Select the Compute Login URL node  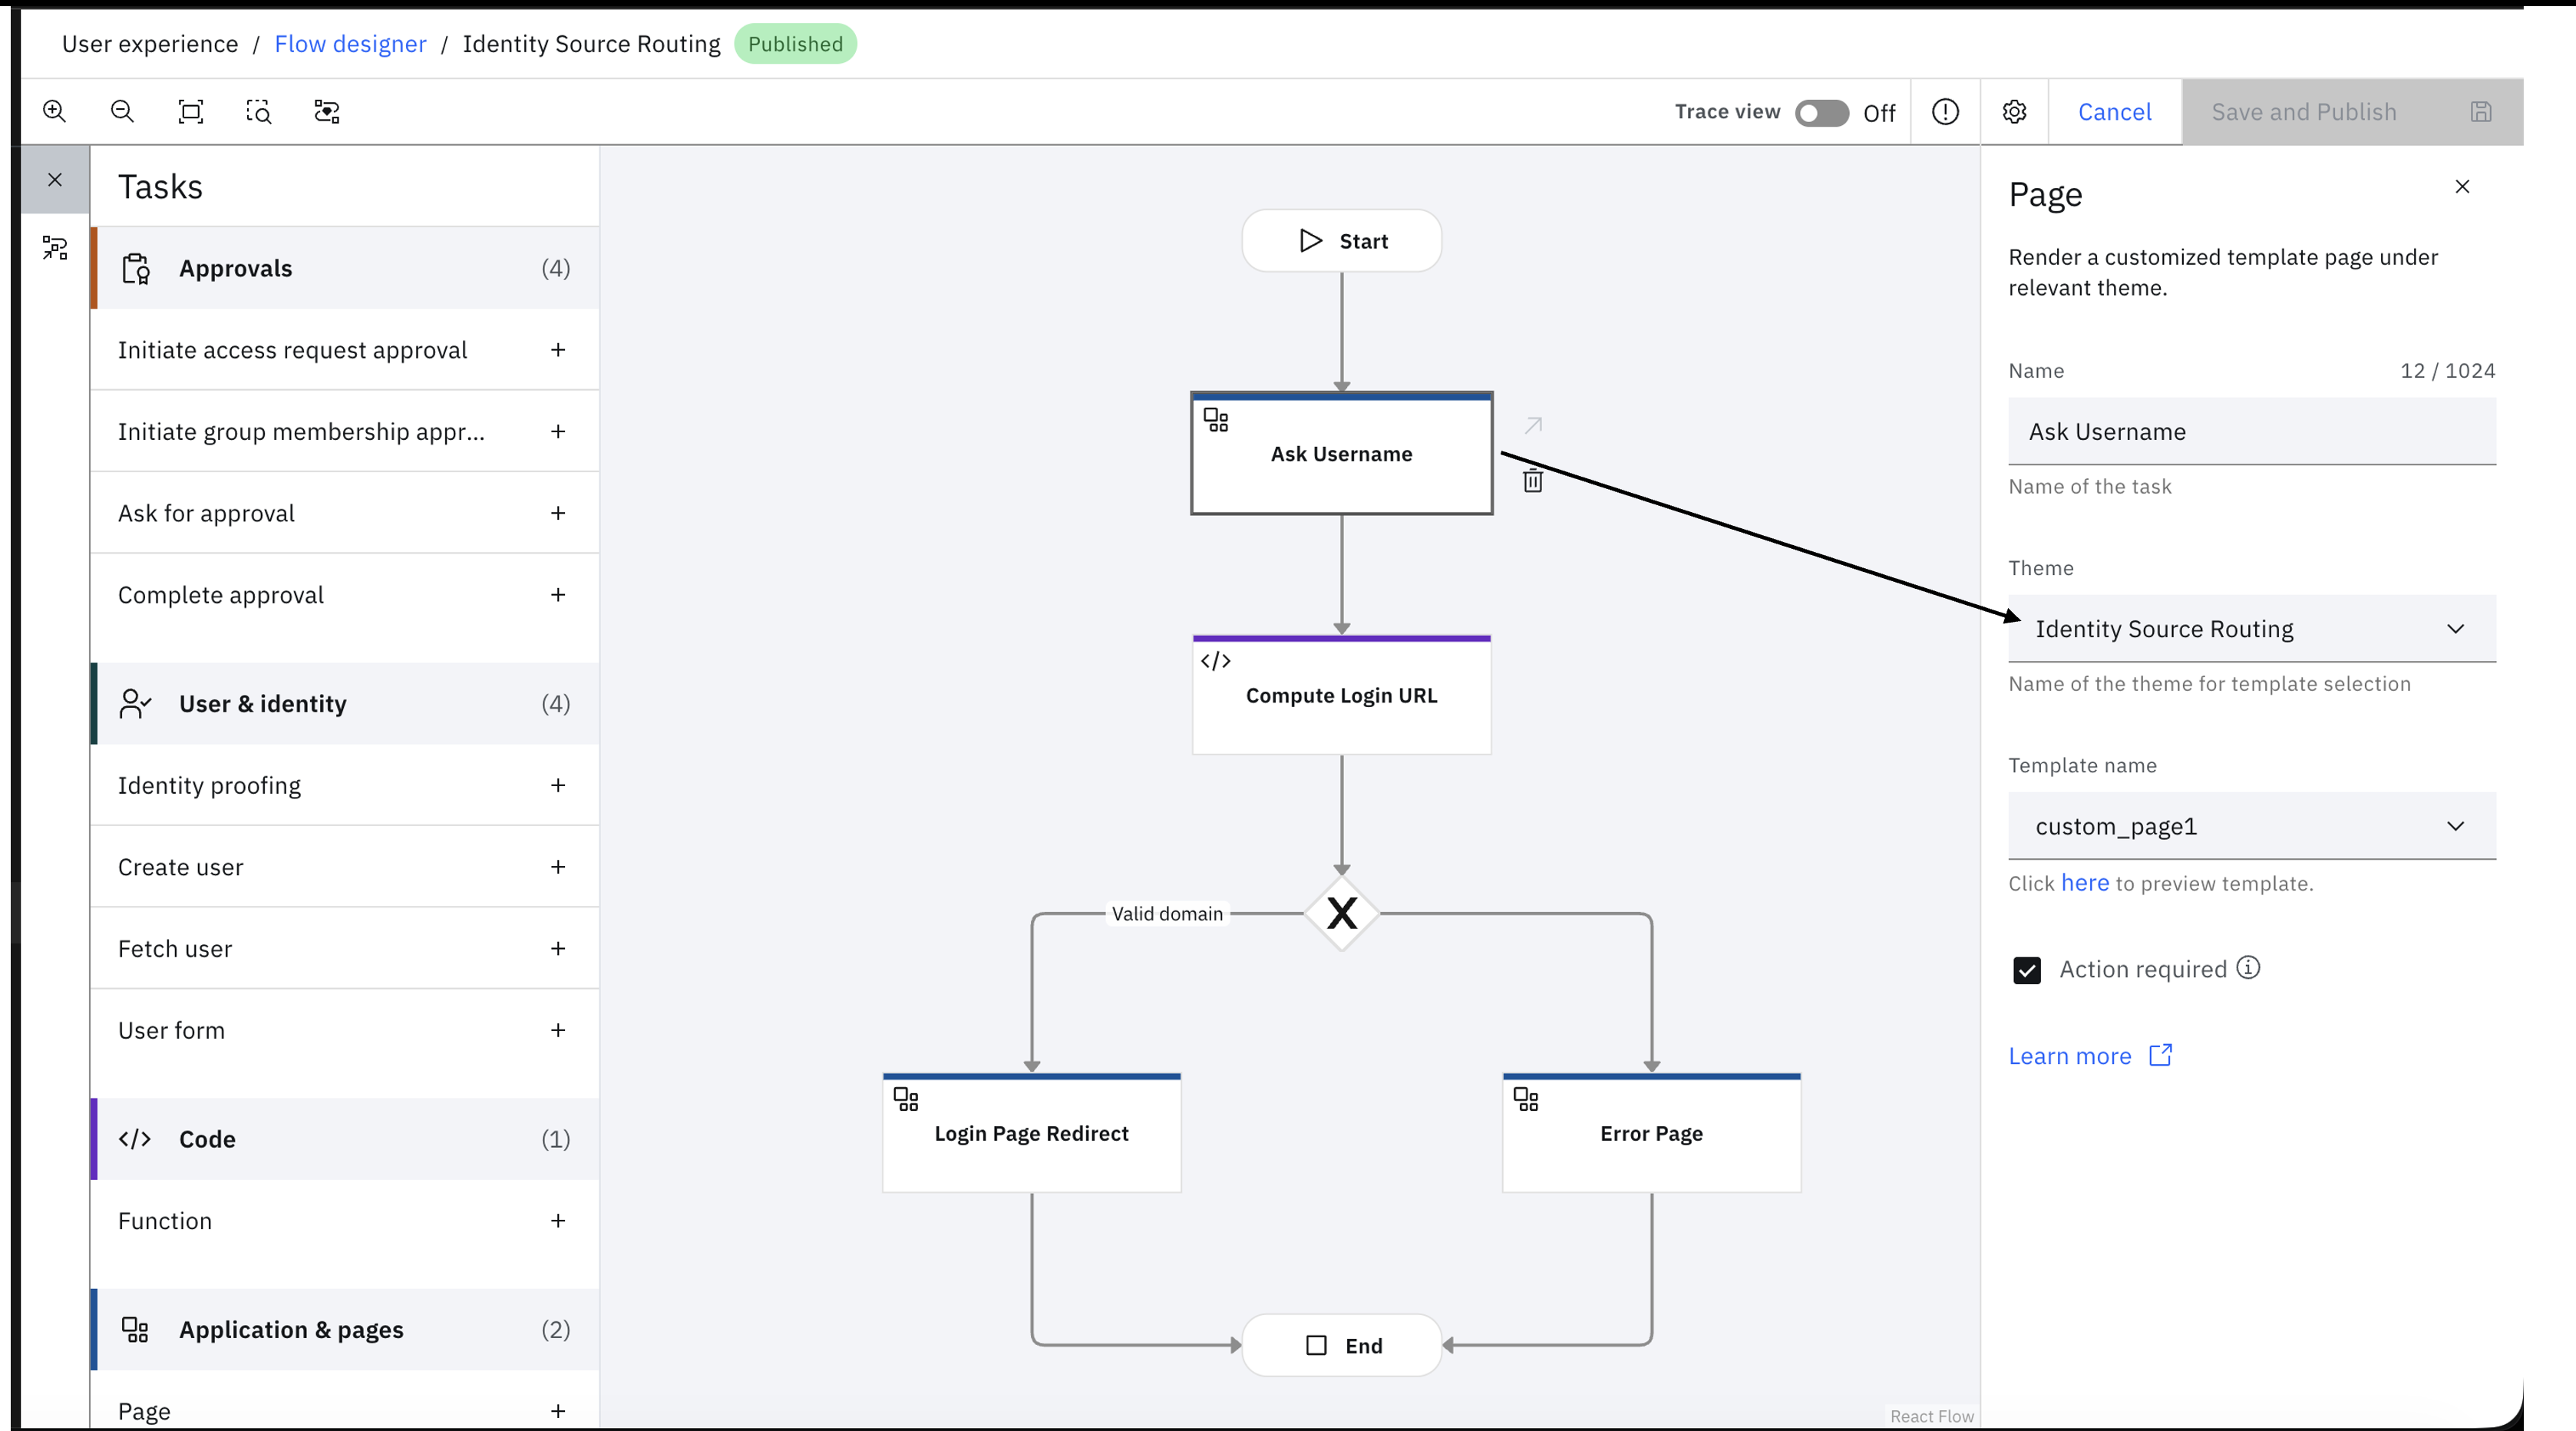[1341, 695]
